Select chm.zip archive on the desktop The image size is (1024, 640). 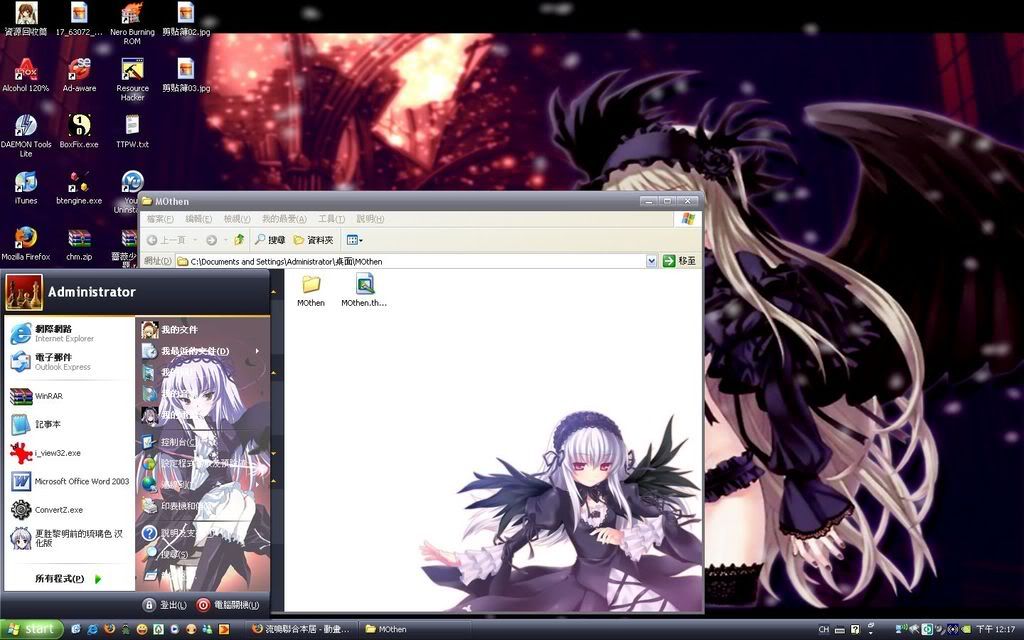pos(79,244)
